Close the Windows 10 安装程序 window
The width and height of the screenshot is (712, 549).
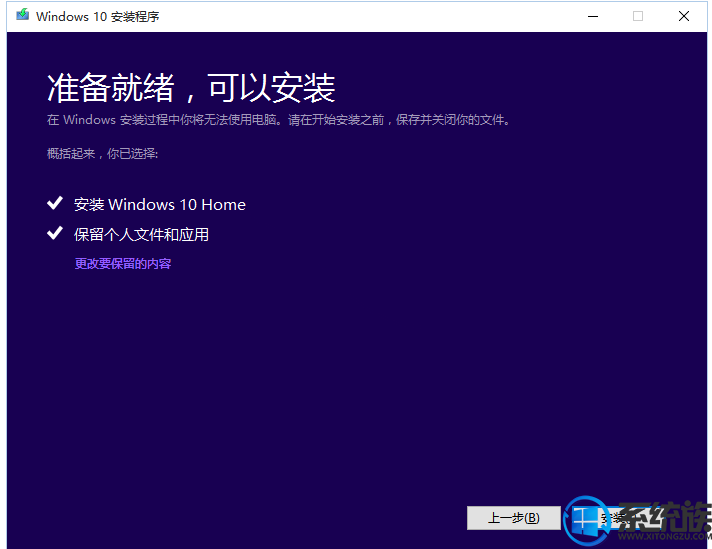point(684,16)
